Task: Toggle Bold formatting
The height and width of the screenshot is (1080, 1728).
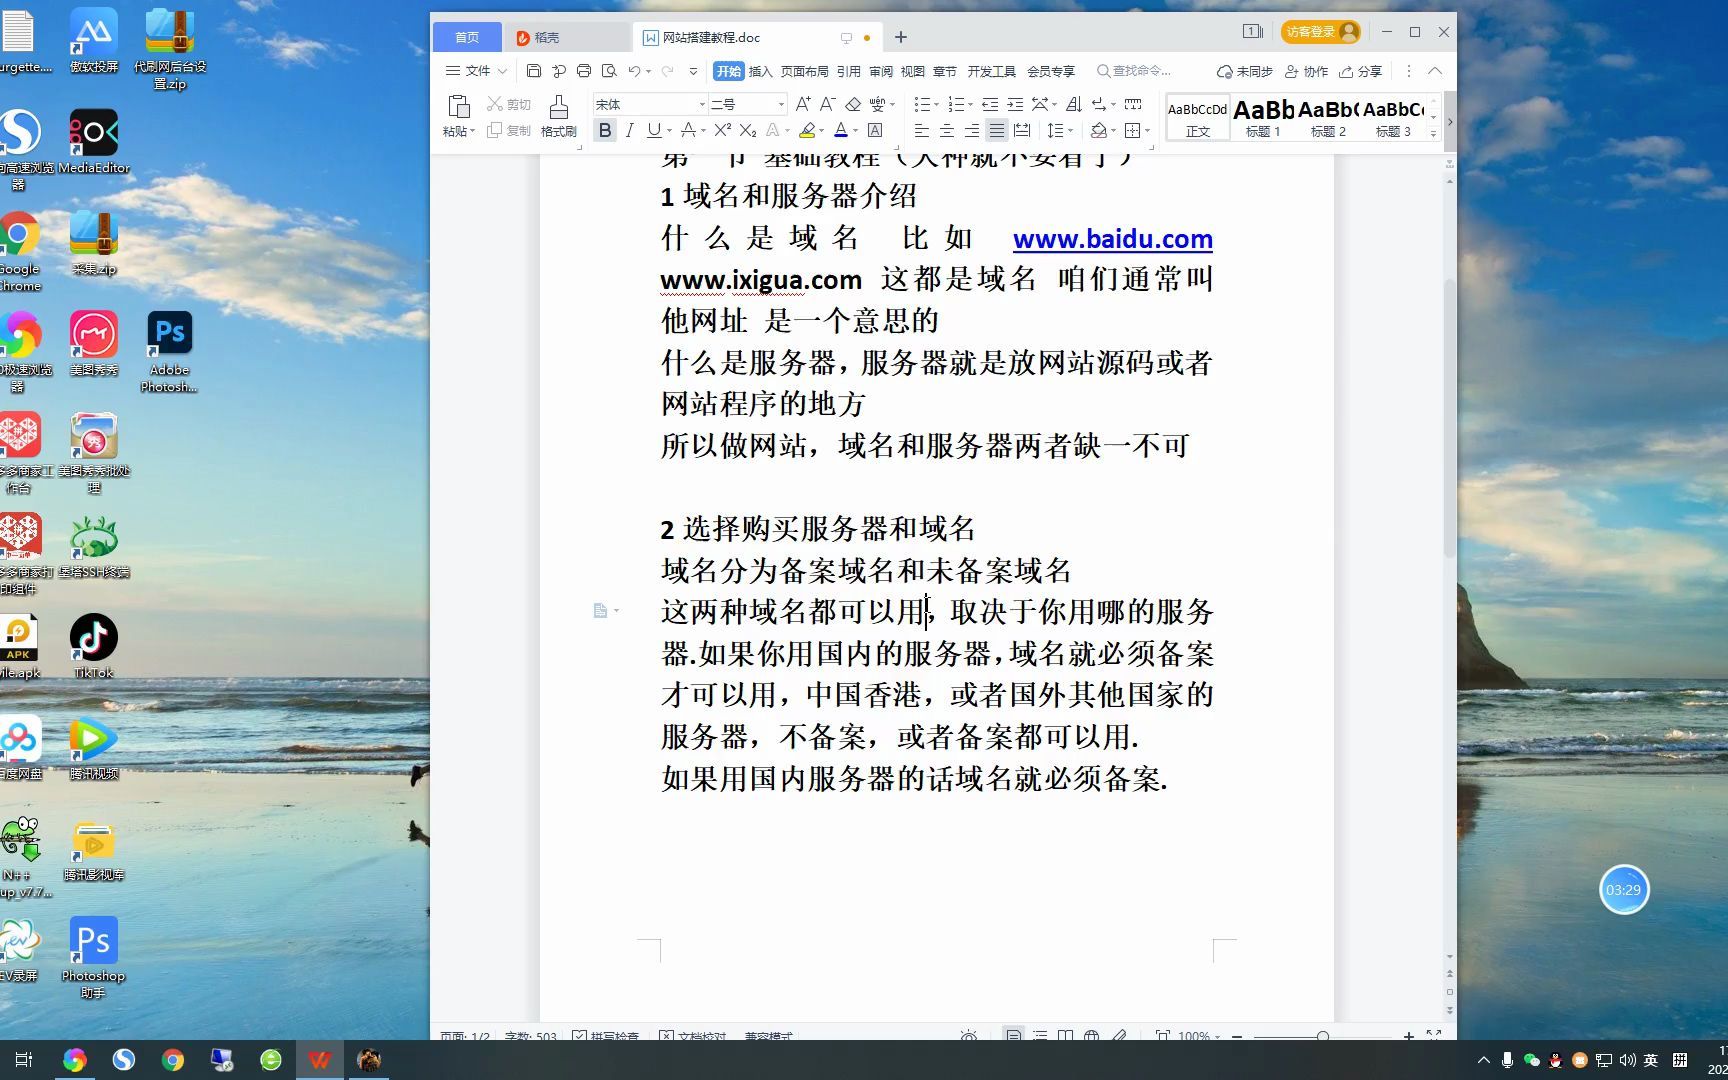Action: 605,130
